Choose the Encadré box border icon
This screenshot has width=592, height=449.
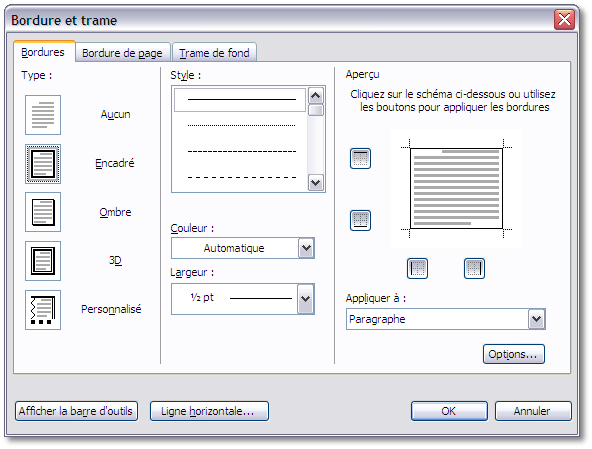pos(43,164)
